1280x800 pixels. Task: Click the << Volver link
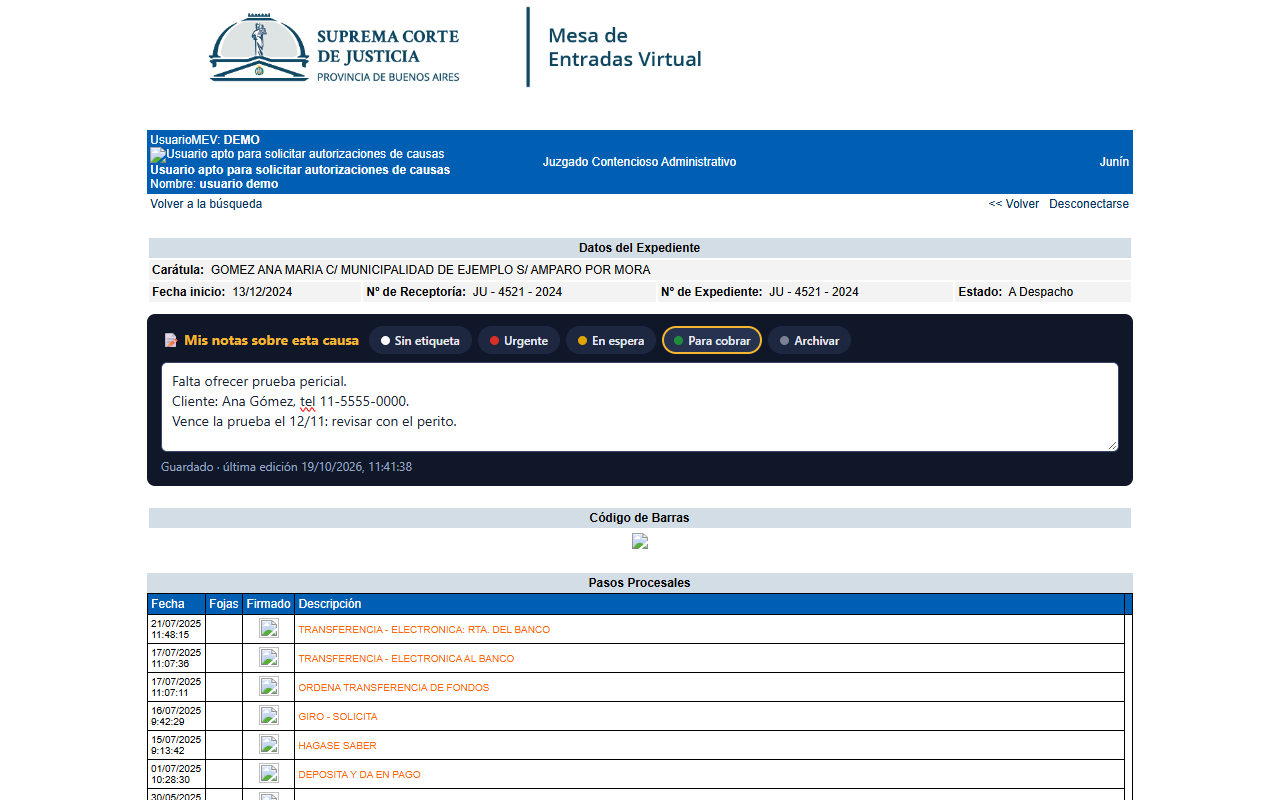point(1014,204)
